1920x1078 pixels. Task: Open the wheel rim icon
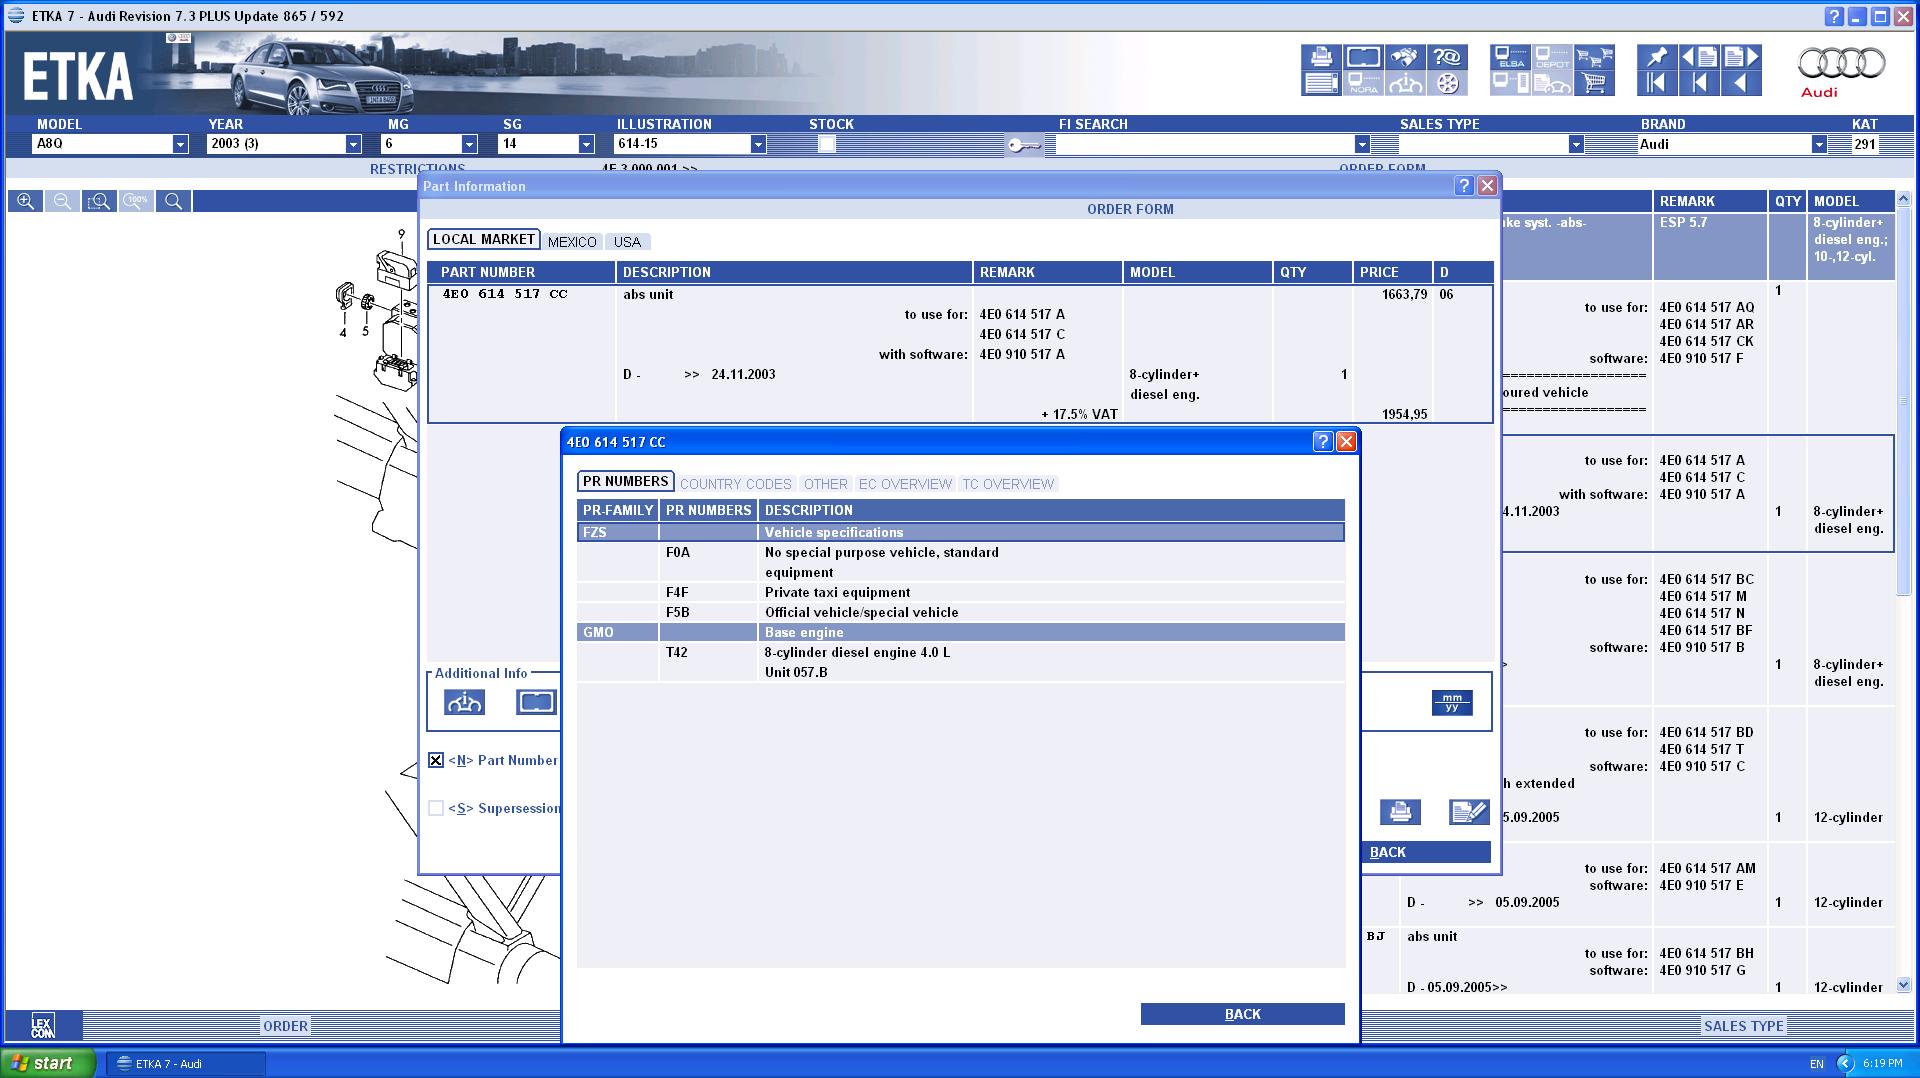tap(1447, 84)
